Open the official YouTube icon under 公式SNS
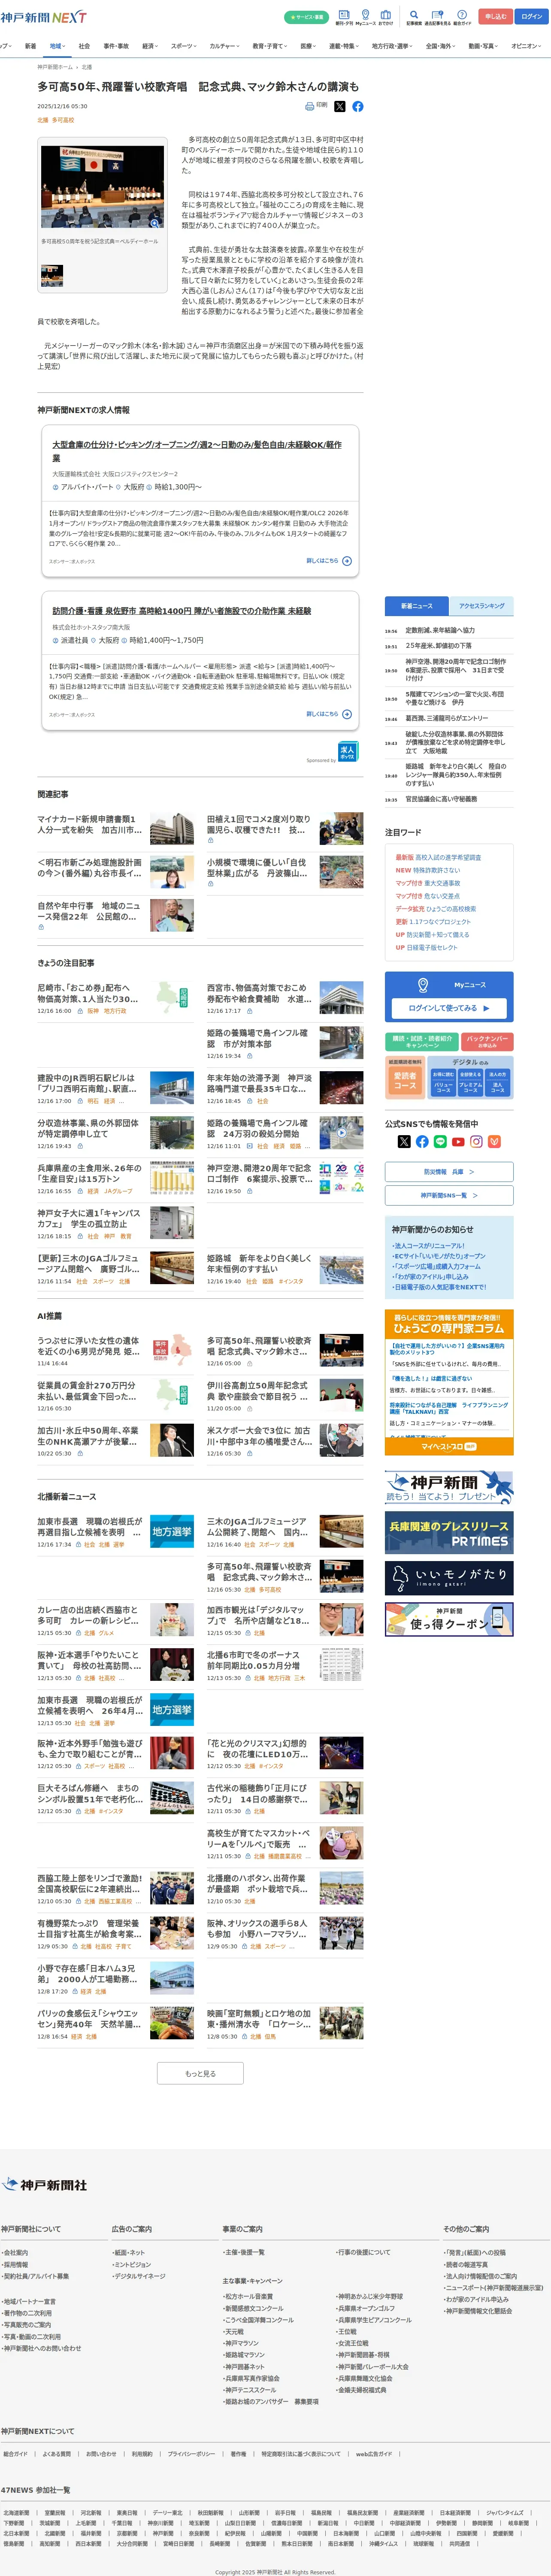This screenshot has height=2576, width=551. tap(458, 1141)
